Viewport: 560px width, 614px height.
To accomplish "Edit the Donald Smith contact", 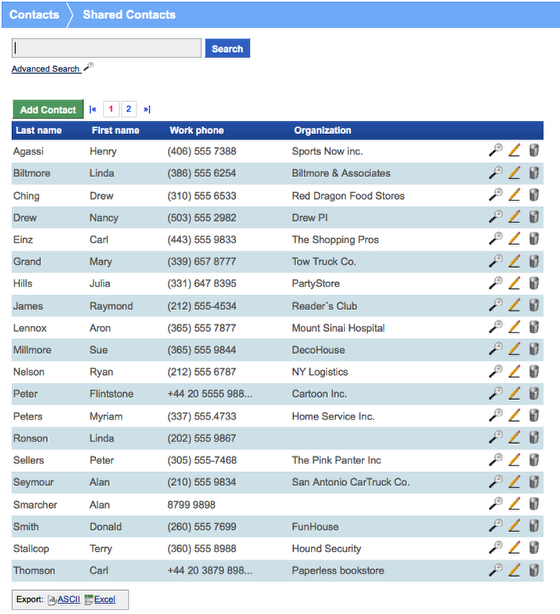I will pyautogui.click(x=514, y=526).
